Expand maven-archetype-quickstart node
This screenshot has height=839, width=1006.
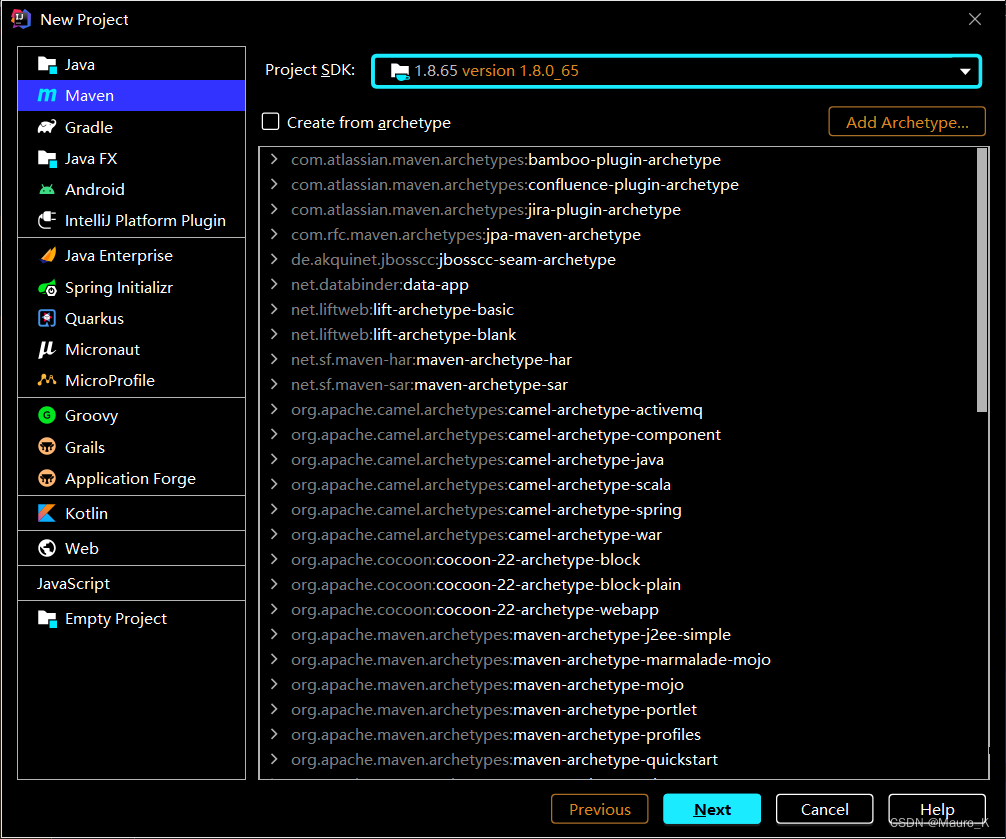click(275, 759)
